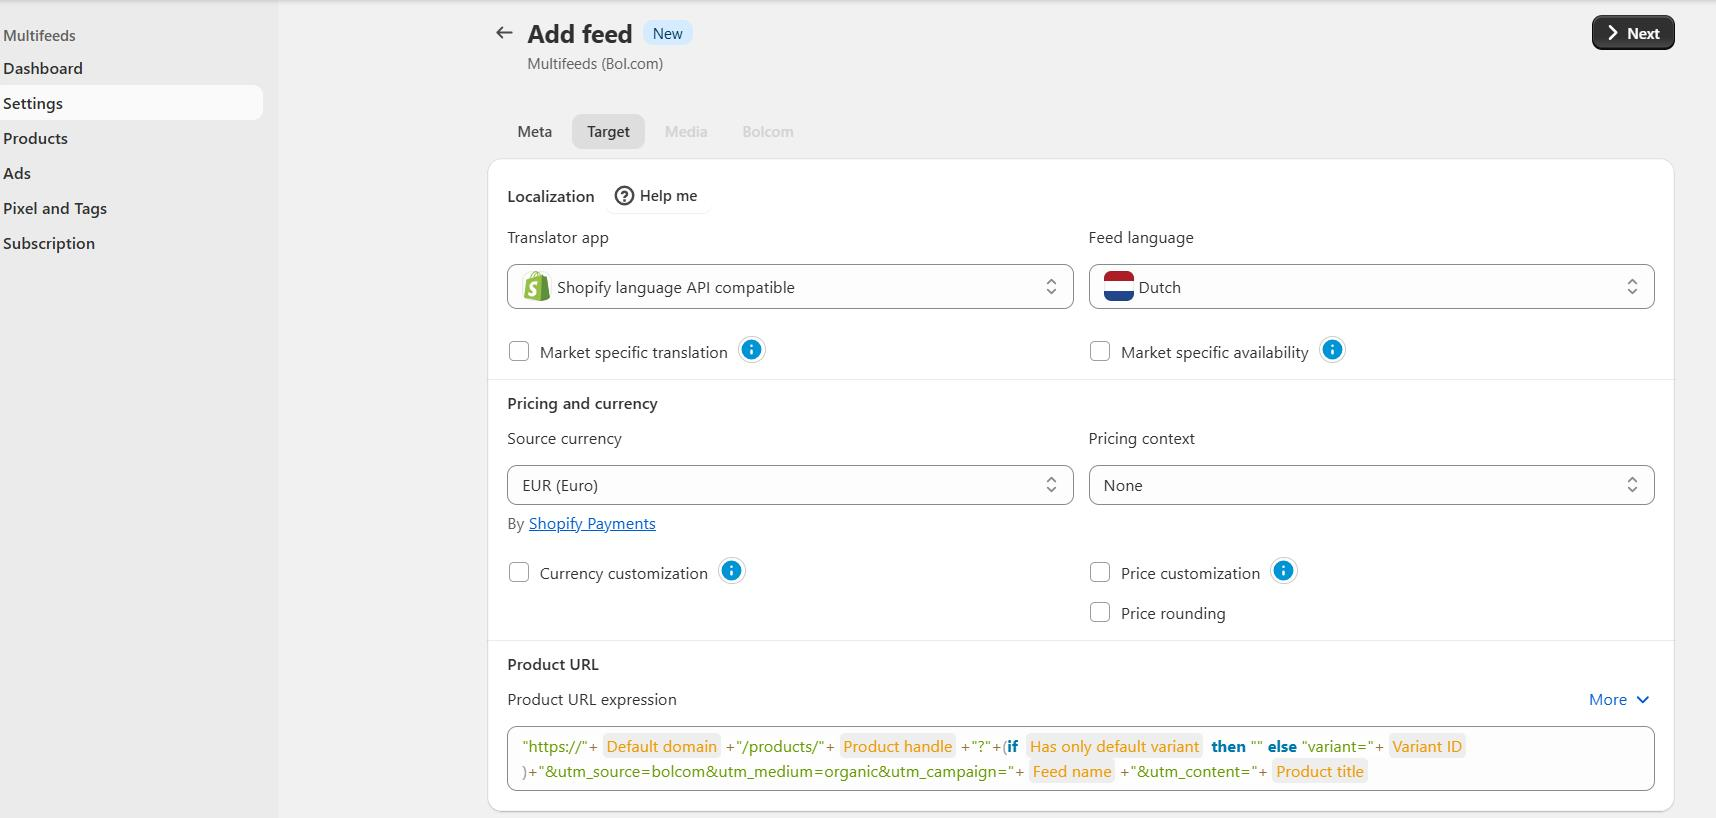Open the Pricing context dropdown

1370,485
